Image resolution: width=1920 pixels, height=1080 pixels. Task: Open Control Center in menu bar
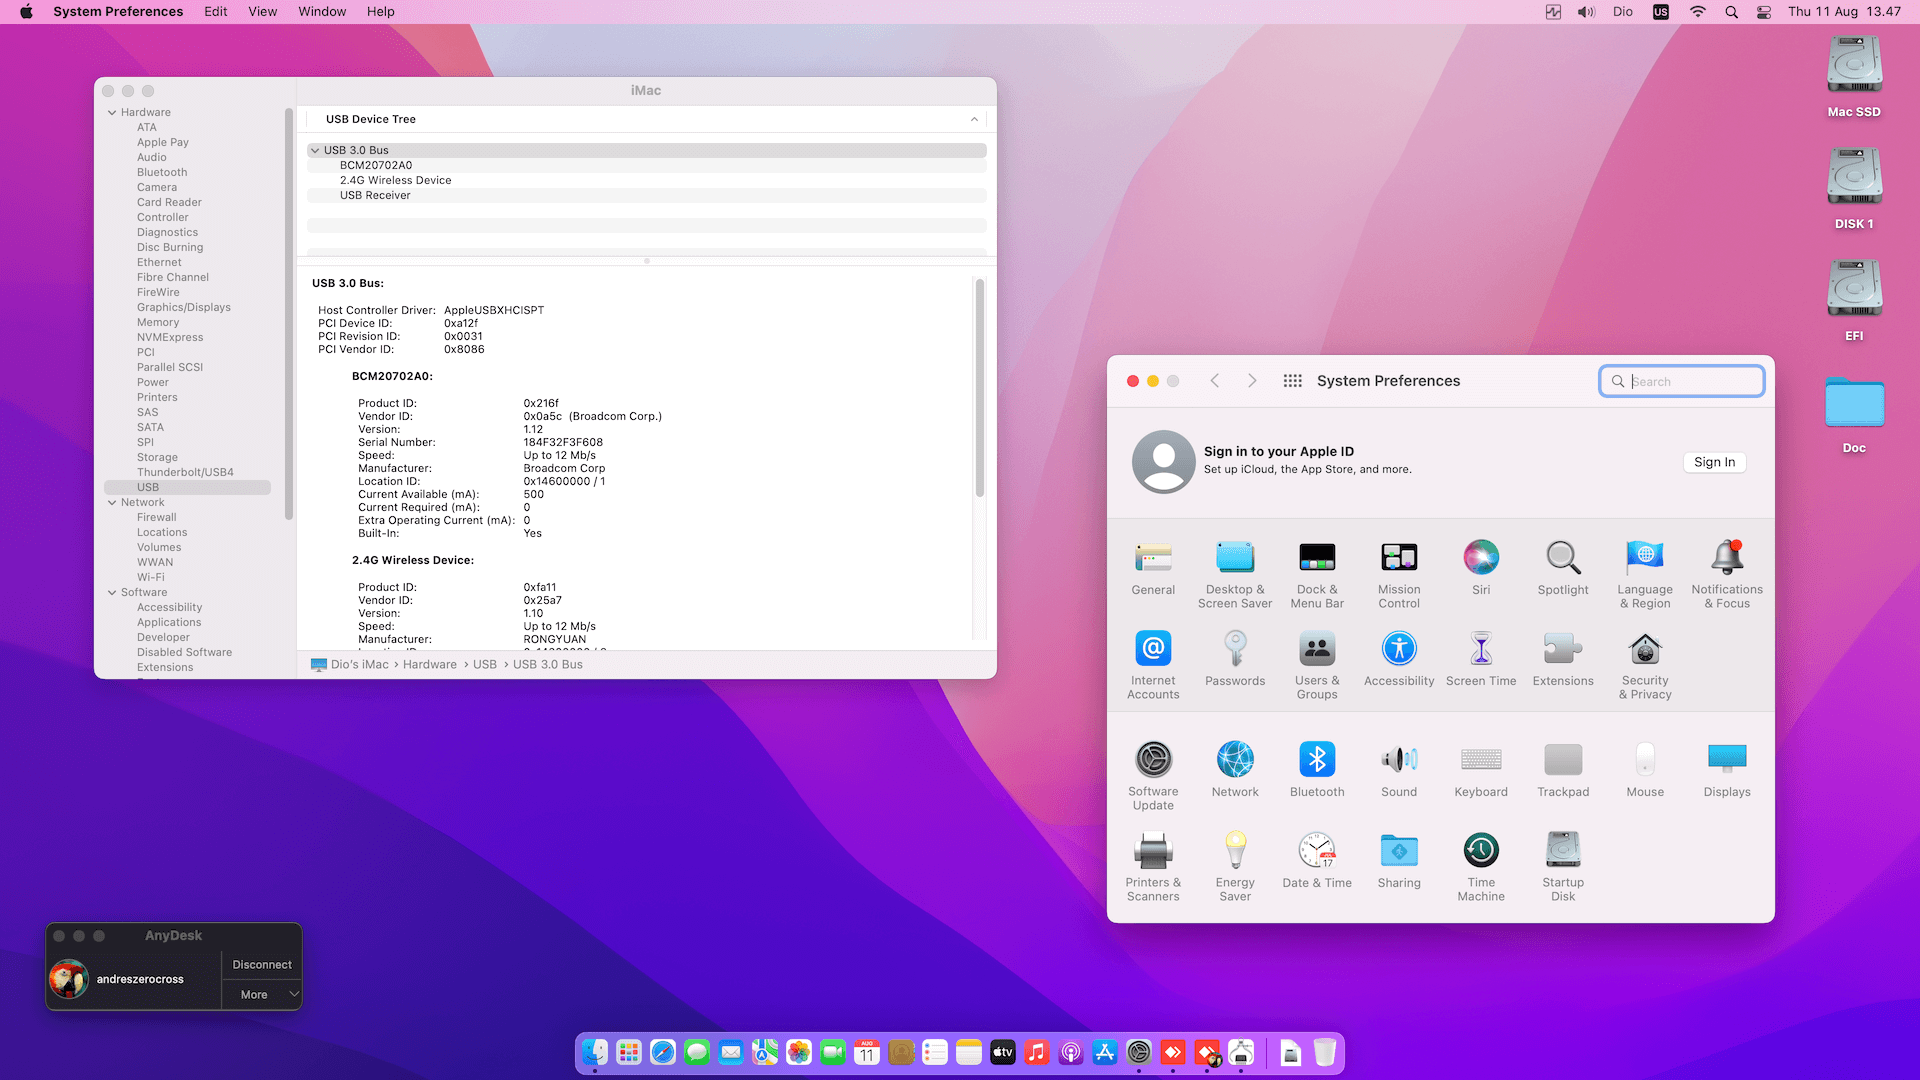[x=1764, y=12]
